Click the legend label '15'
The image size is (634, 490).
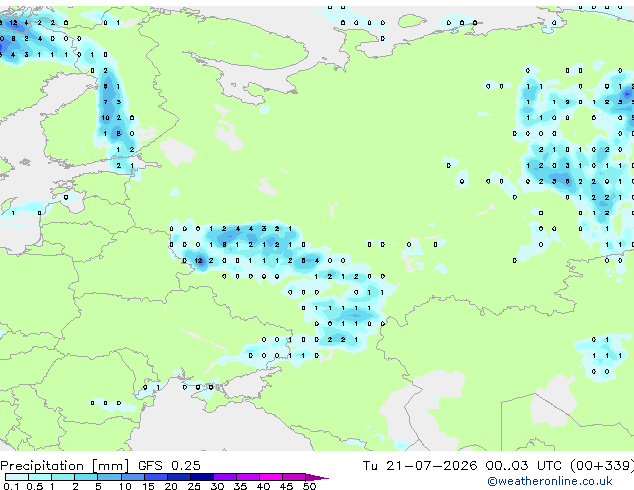(x=148, y=486)
